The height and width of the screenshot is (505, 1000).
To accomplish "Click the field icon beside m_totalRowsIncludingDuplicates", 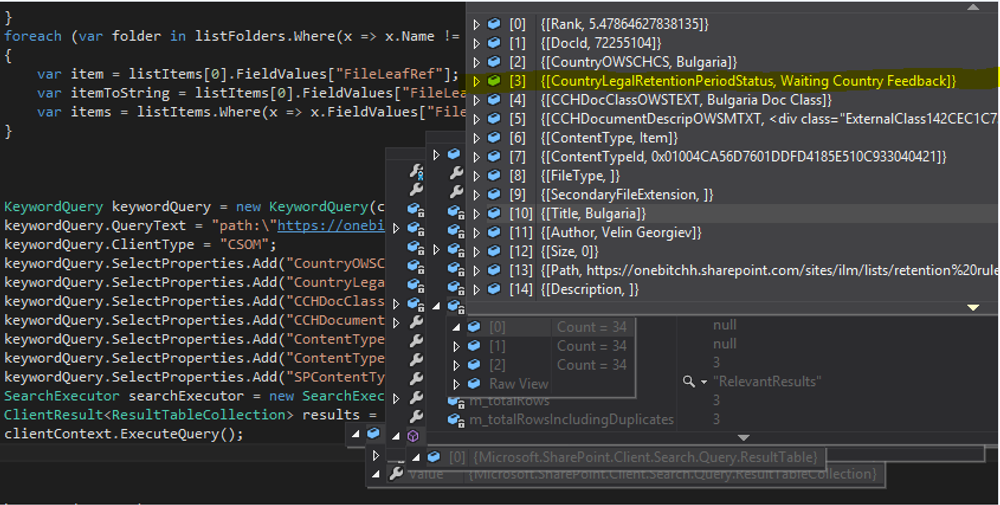I will (457, 420).
